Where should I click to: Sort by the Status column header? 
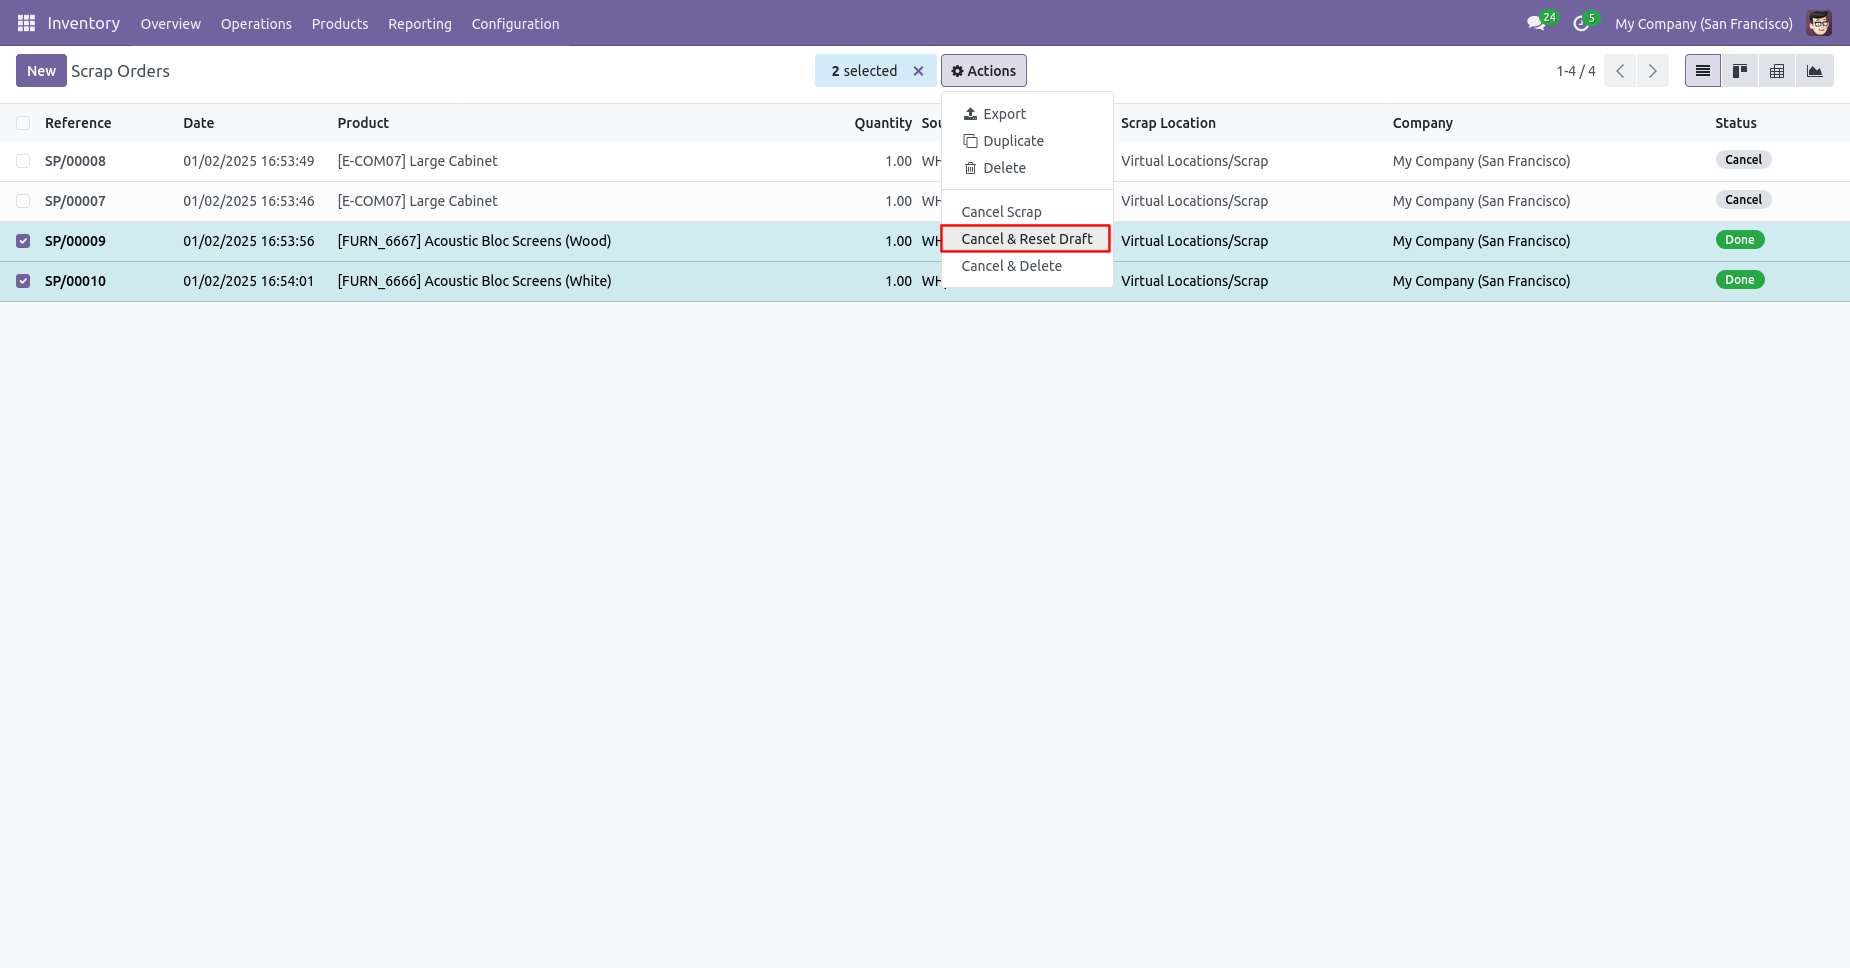(x=1735, y=123)
